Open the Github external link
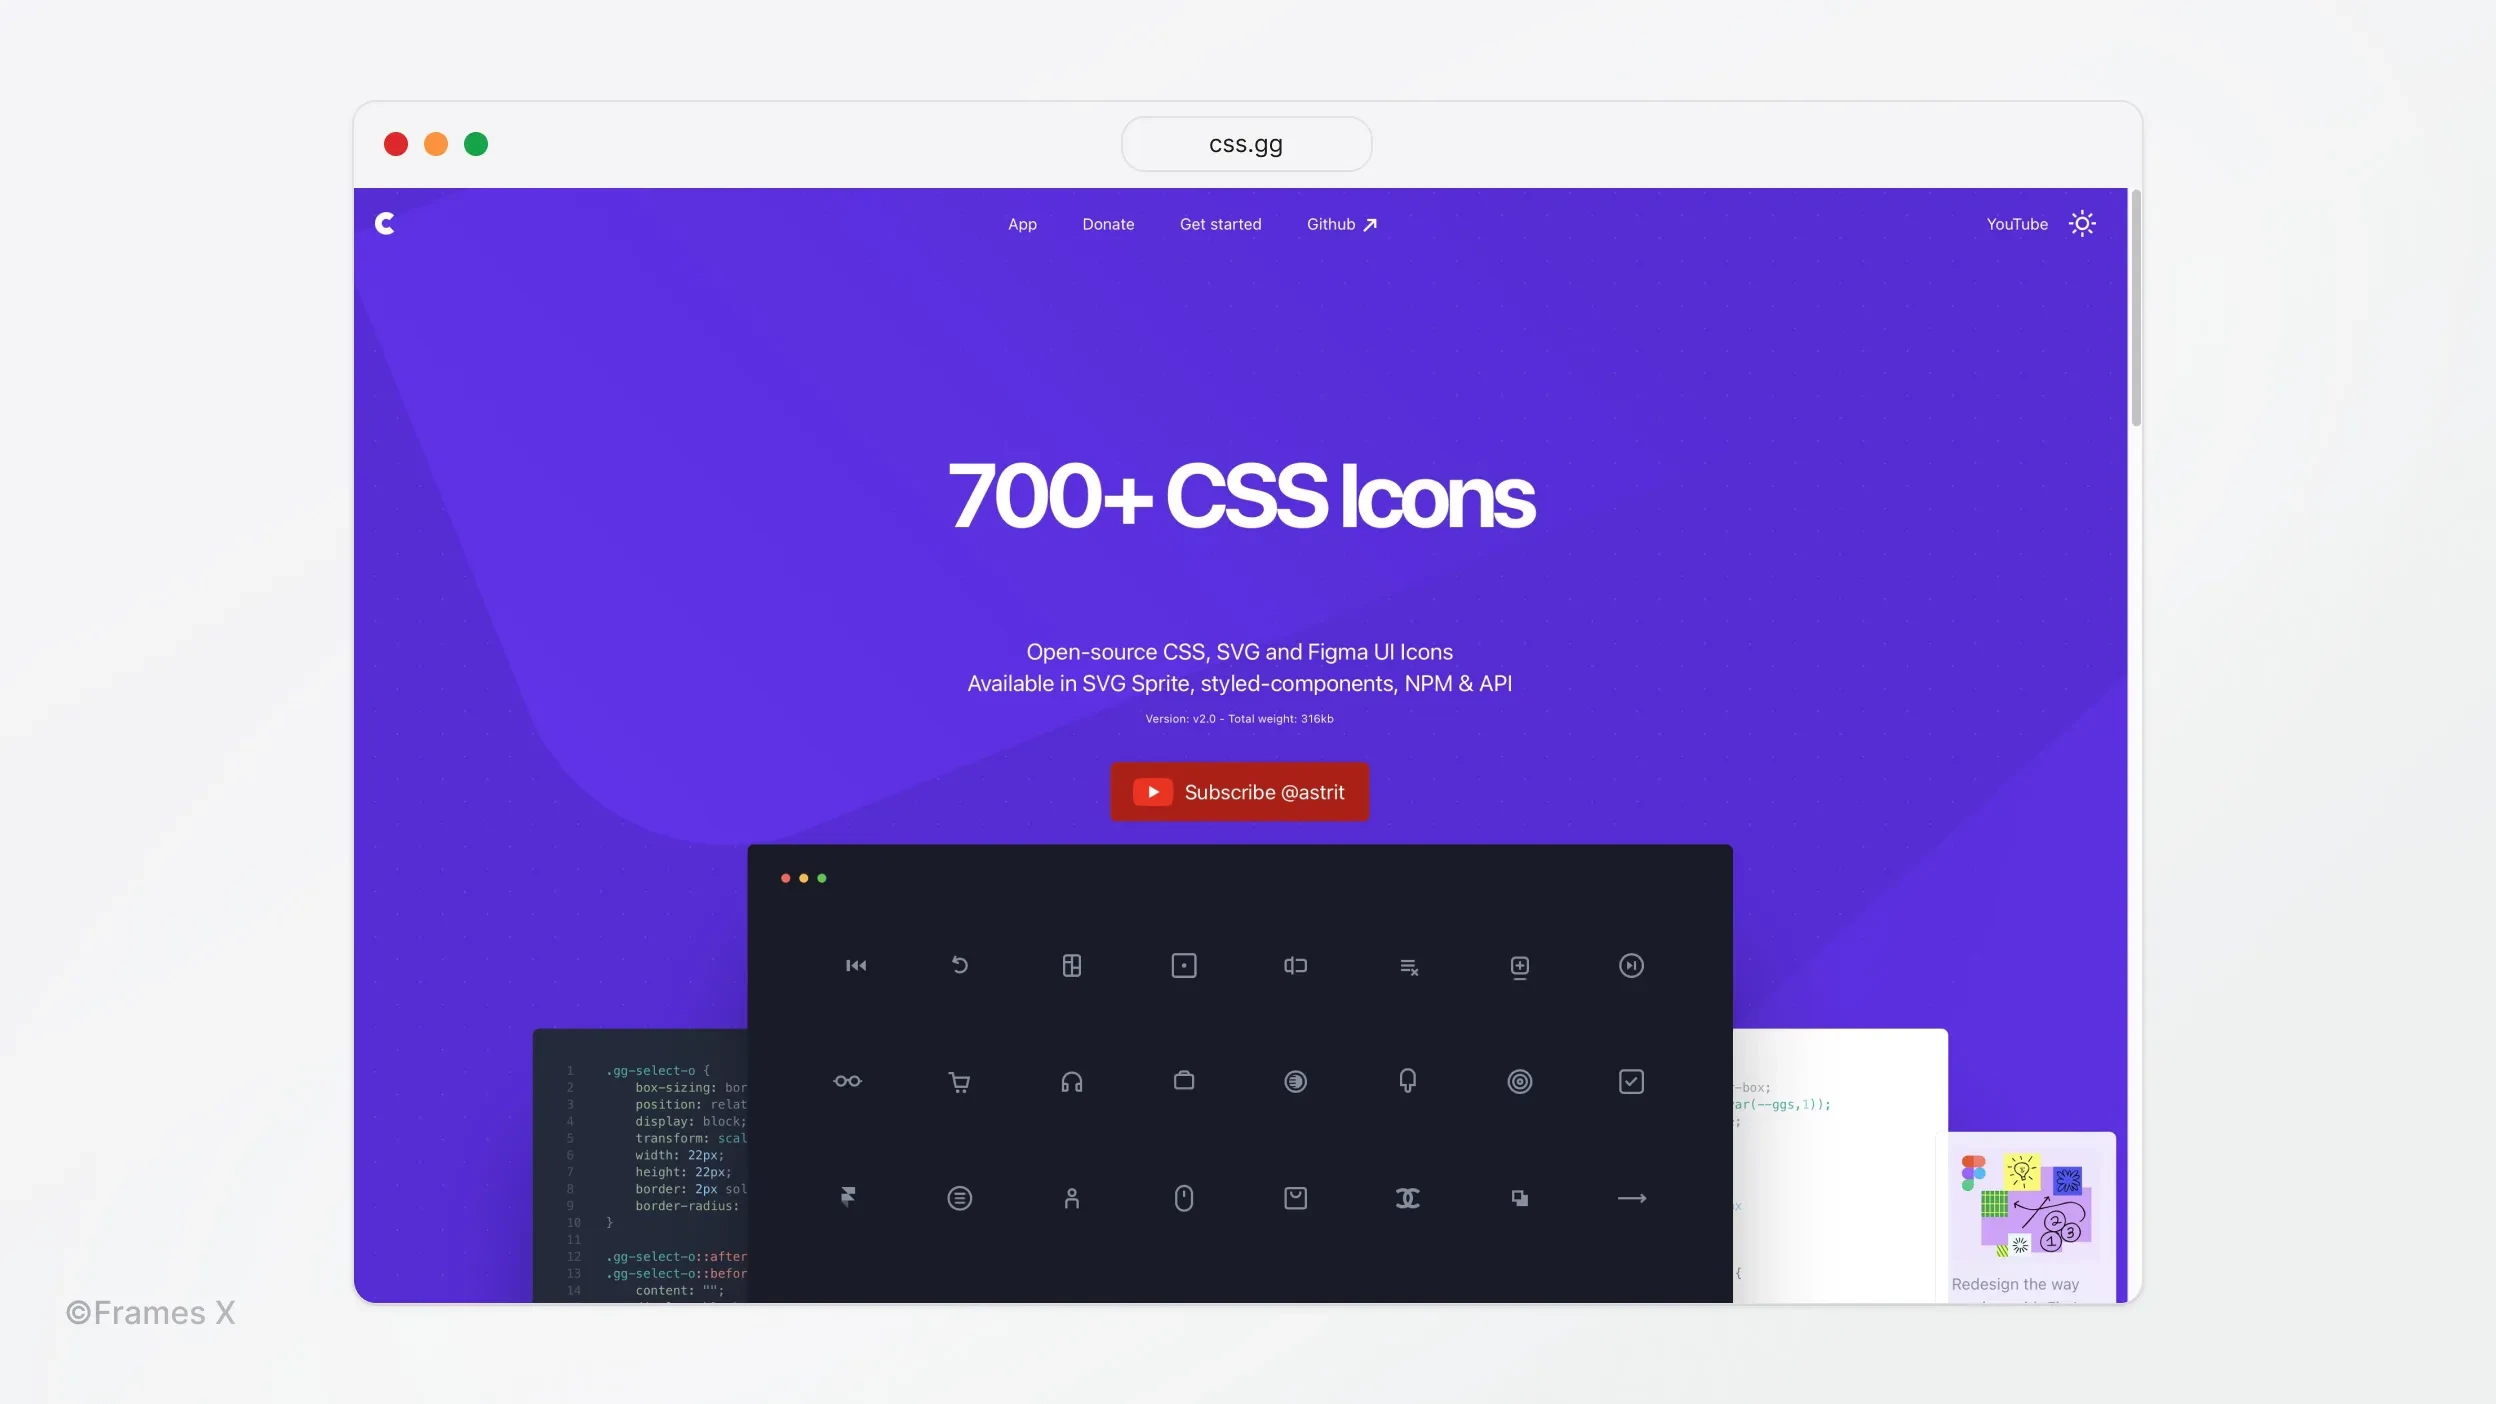 tap(1342, 225)
